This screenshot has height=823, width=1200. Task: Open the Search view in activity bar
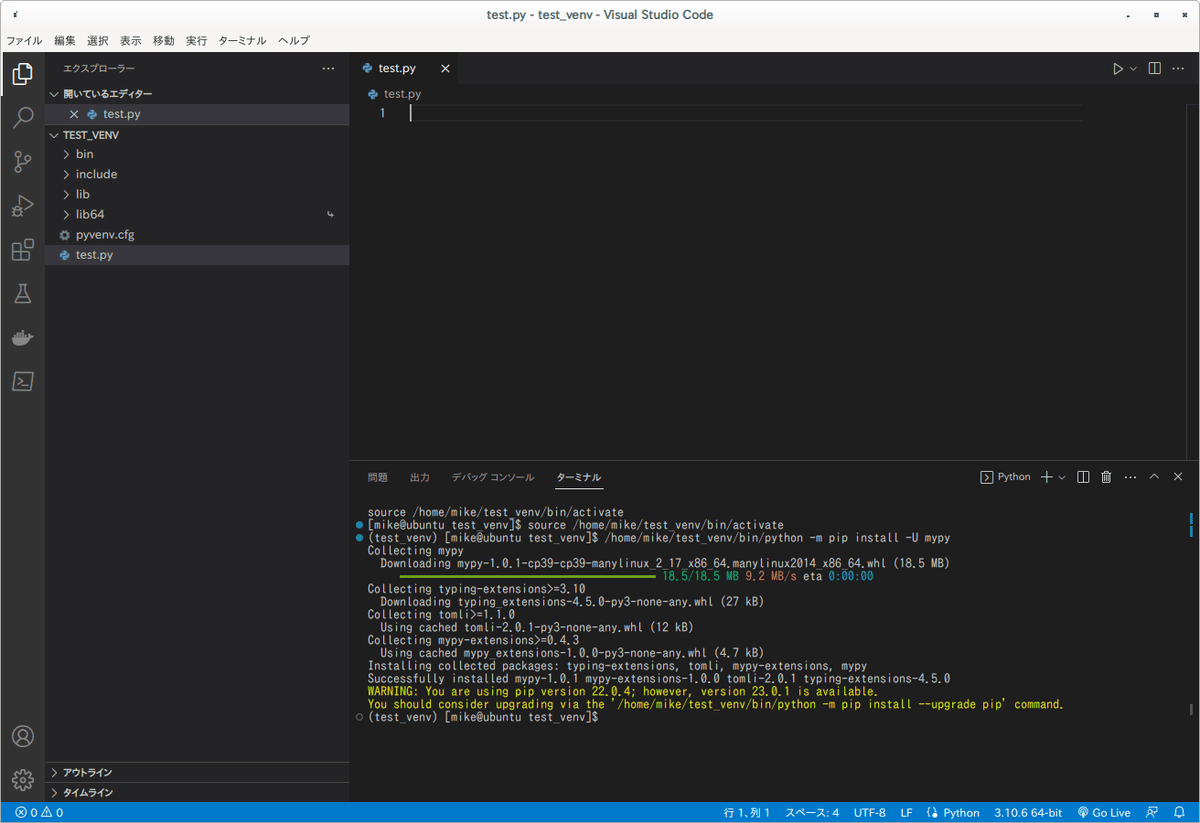(22, 118)
